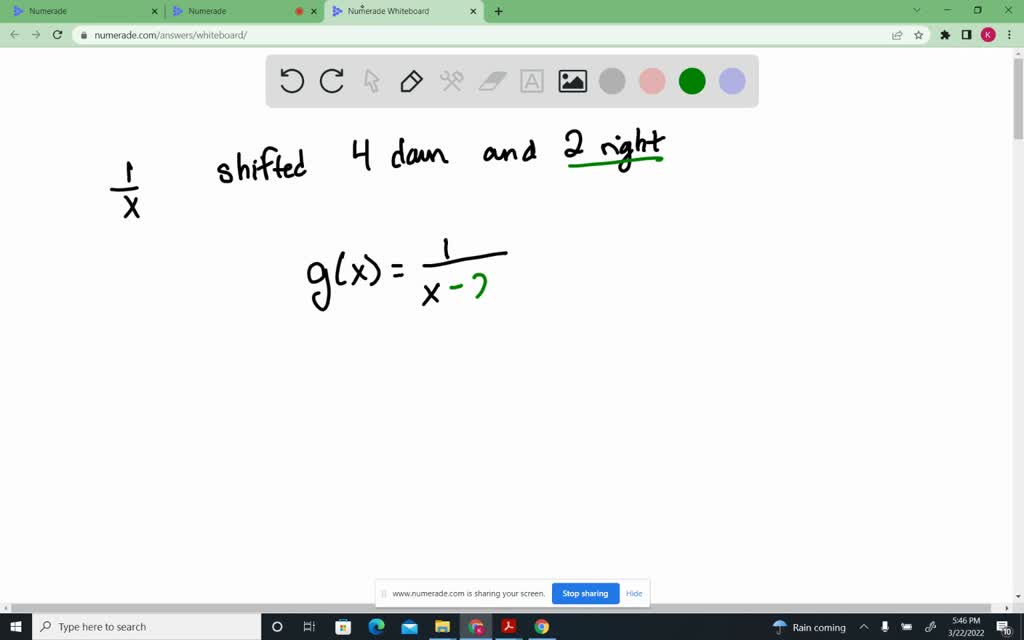Click the Undo icon on the whiteboard toolbar
The image size is (1024, 640).
291,81
